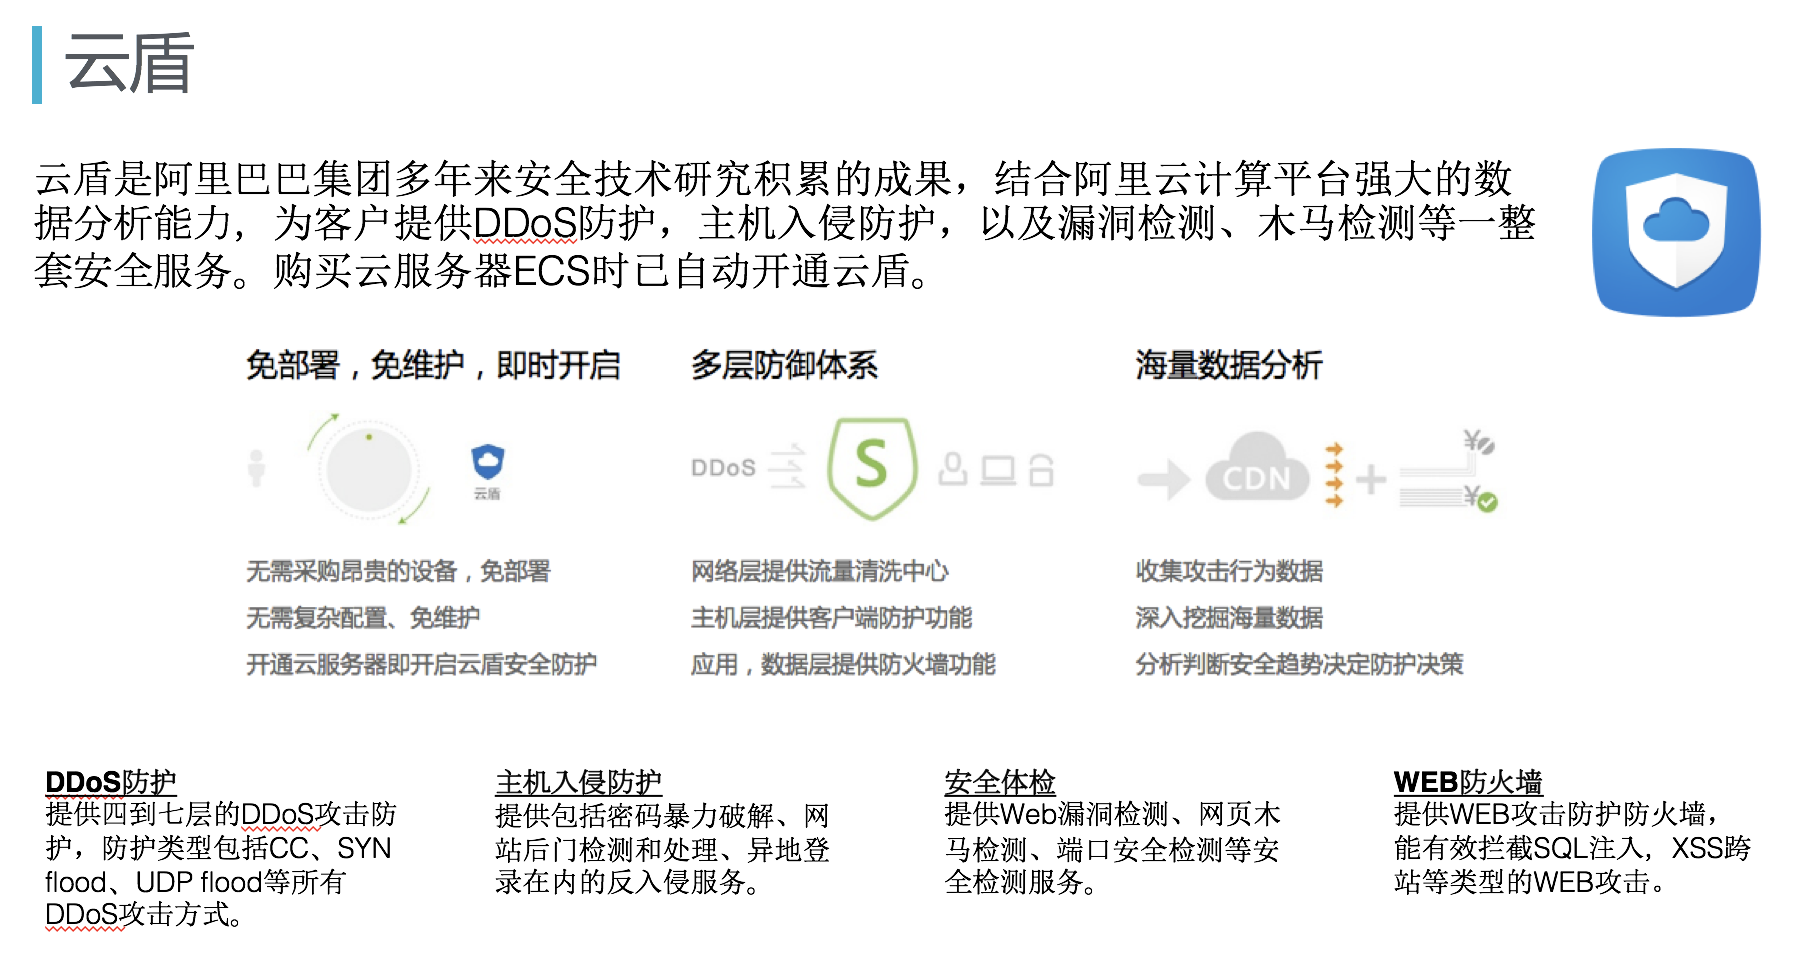Viewport: 1812px width, 966px height.
Task: Click the gray monitor icon beside the S shield
Action: pos(997,470)
